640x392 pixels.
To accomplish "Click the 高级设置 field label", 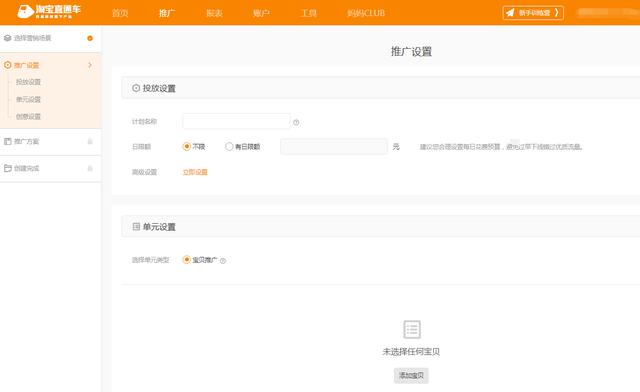I will click(144, 172).
